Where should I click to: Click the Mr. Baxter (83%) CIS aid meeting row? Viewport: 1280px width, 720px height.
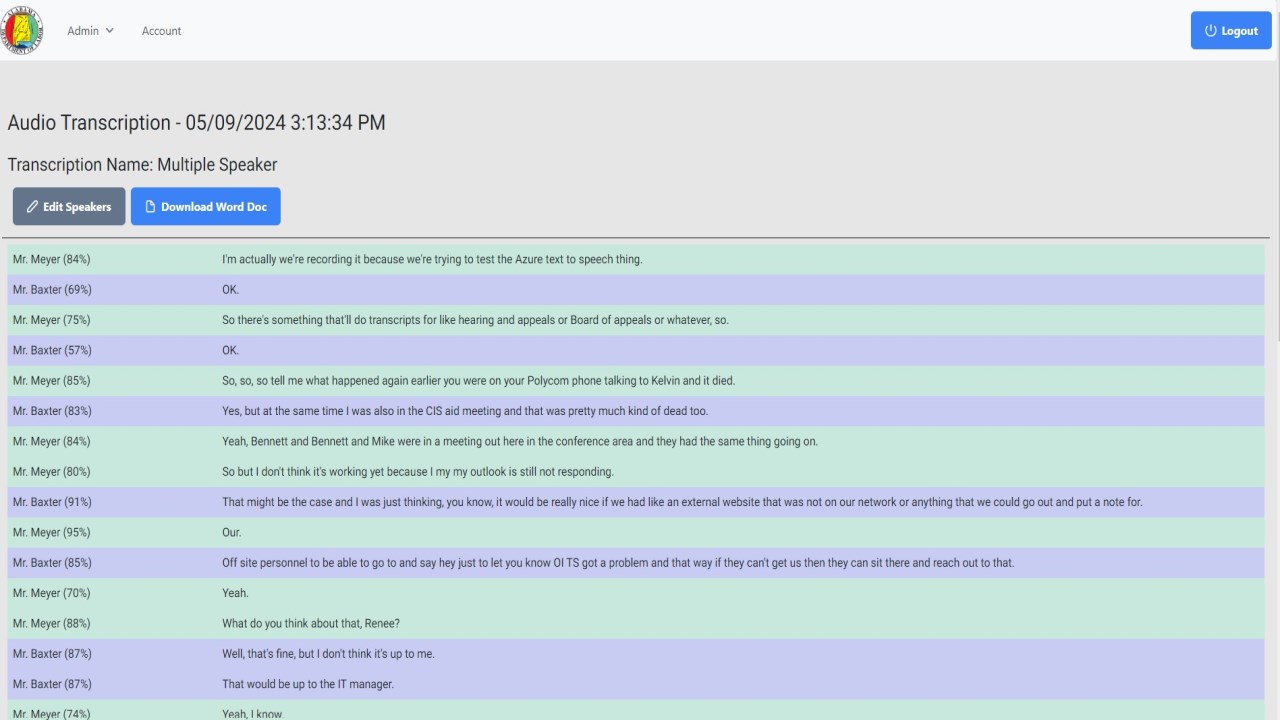point(465,411)
